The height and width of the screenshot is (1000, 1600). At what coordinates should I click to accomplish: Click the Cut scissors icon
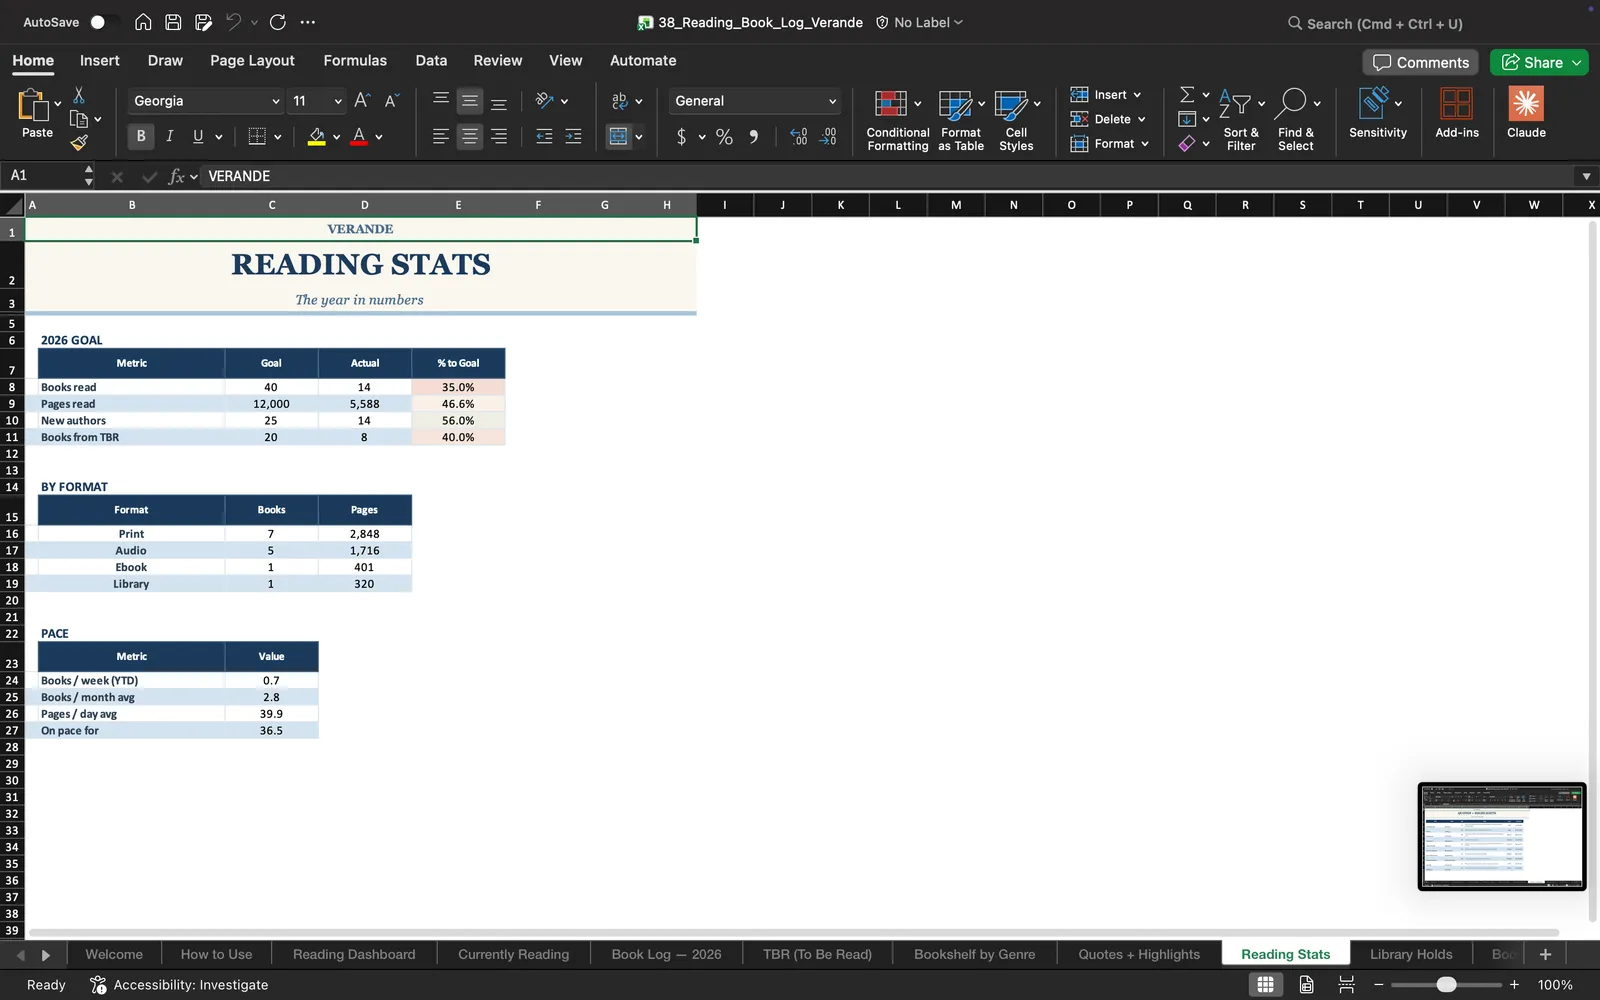79,95
